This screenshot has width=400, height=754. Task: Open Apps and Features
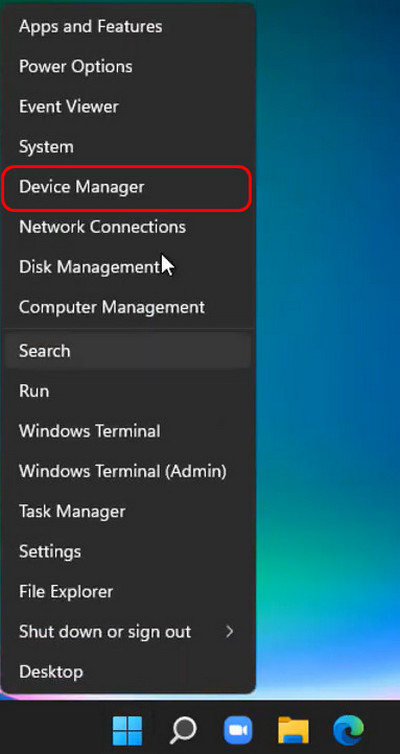point(128,26)
